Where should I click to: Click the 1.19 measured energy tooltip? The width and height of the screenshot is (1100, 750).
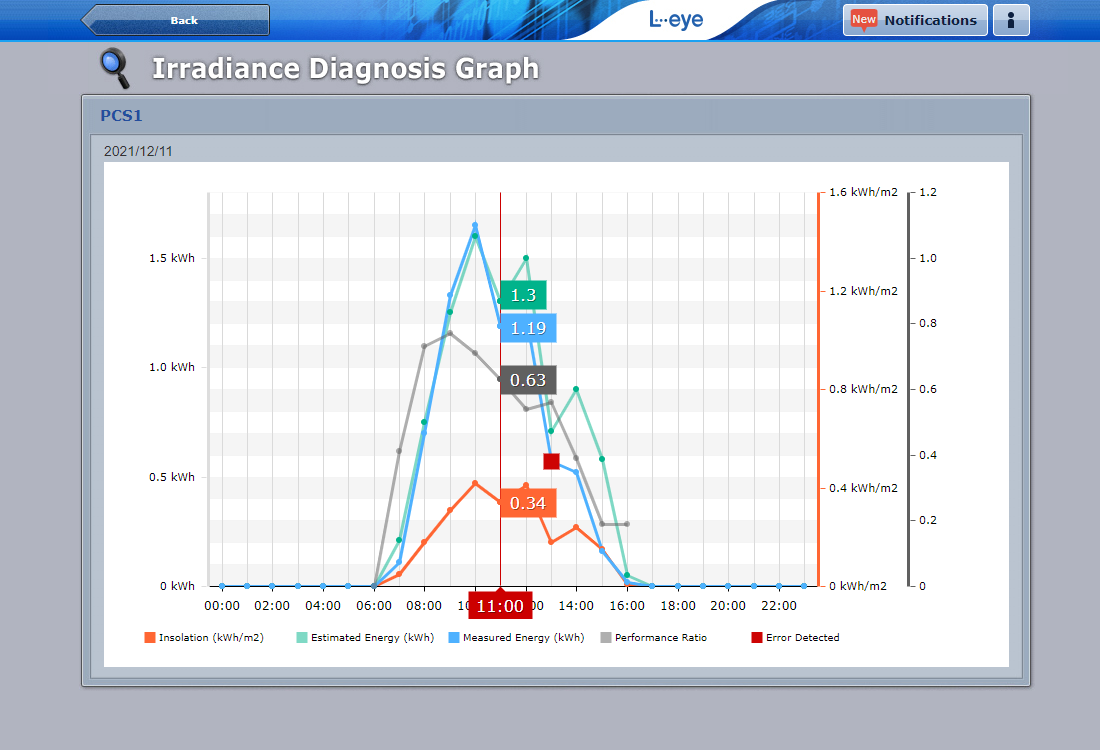(528, 328)
